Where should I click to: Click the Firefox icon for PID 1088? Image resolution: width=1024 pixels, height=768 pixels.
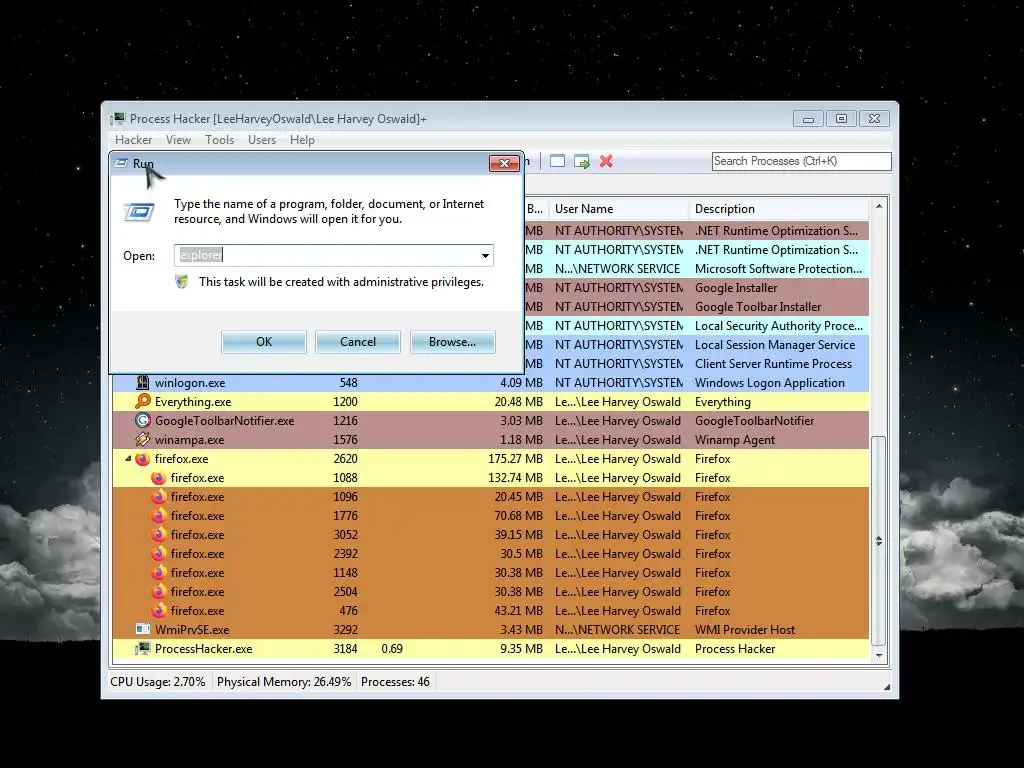pos(158,477)
